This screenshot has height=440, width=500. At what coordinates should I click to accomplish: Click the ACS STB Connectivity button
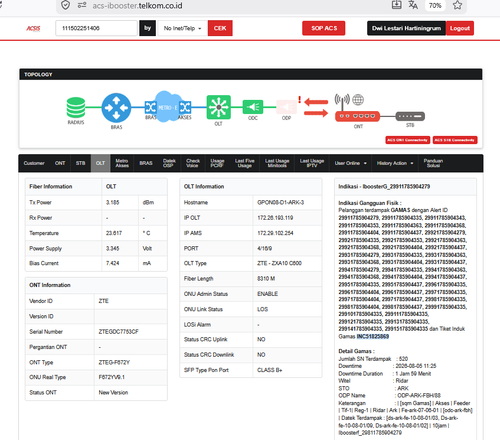coord(455,140)
